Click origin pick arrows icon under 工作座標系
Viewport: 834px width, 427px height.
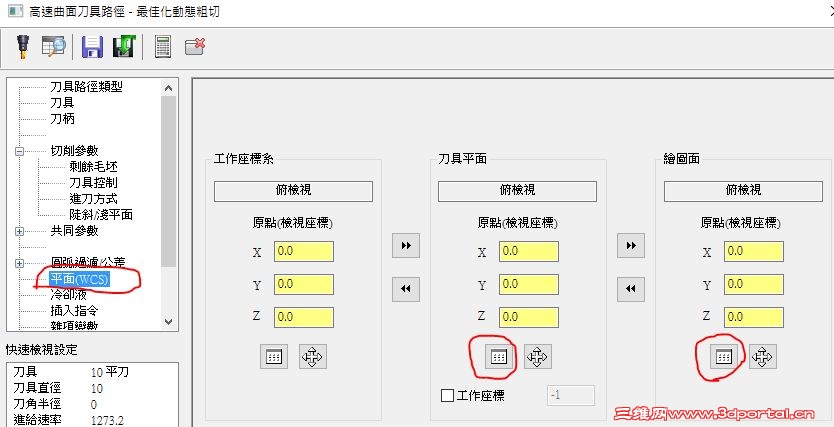[312, 356]
